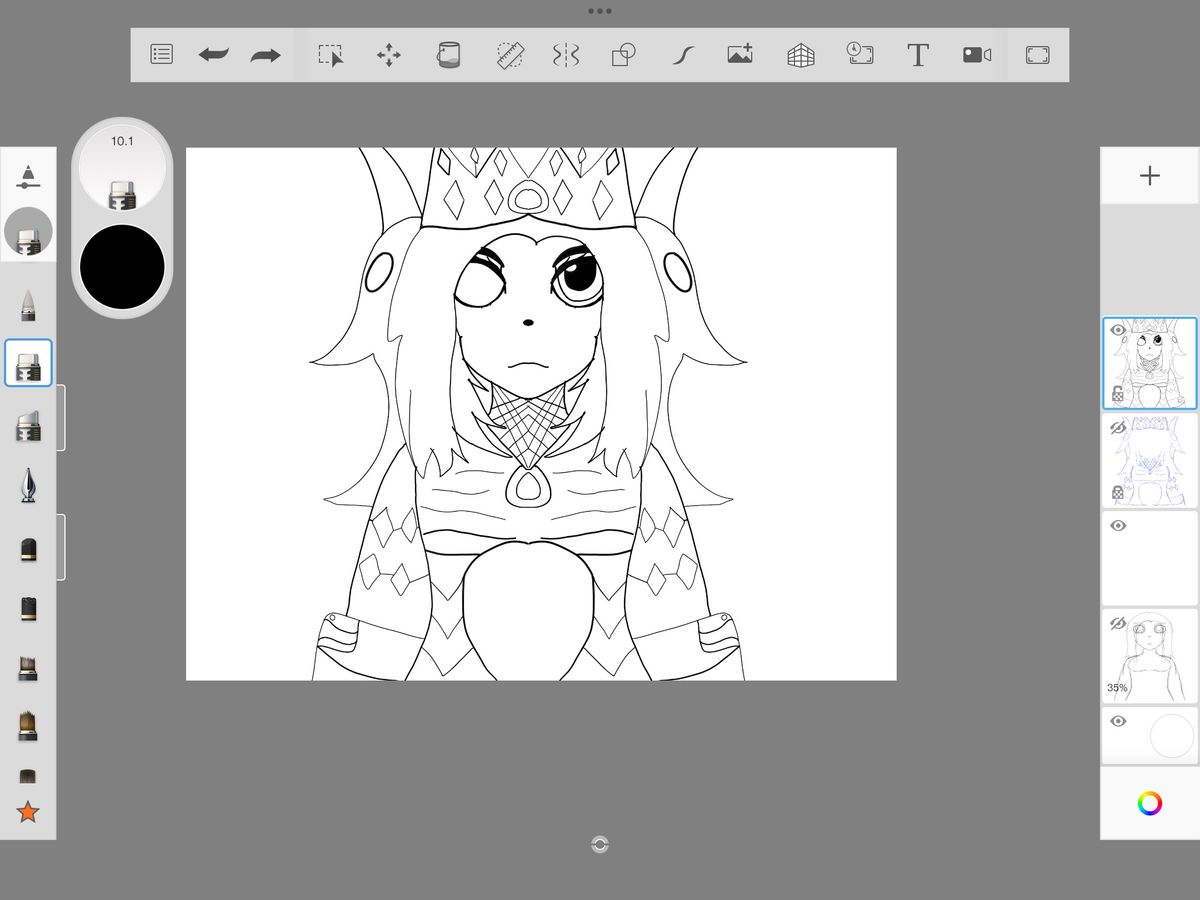
Task: Hide the top line-art layer
Action: coord(1118,330)
